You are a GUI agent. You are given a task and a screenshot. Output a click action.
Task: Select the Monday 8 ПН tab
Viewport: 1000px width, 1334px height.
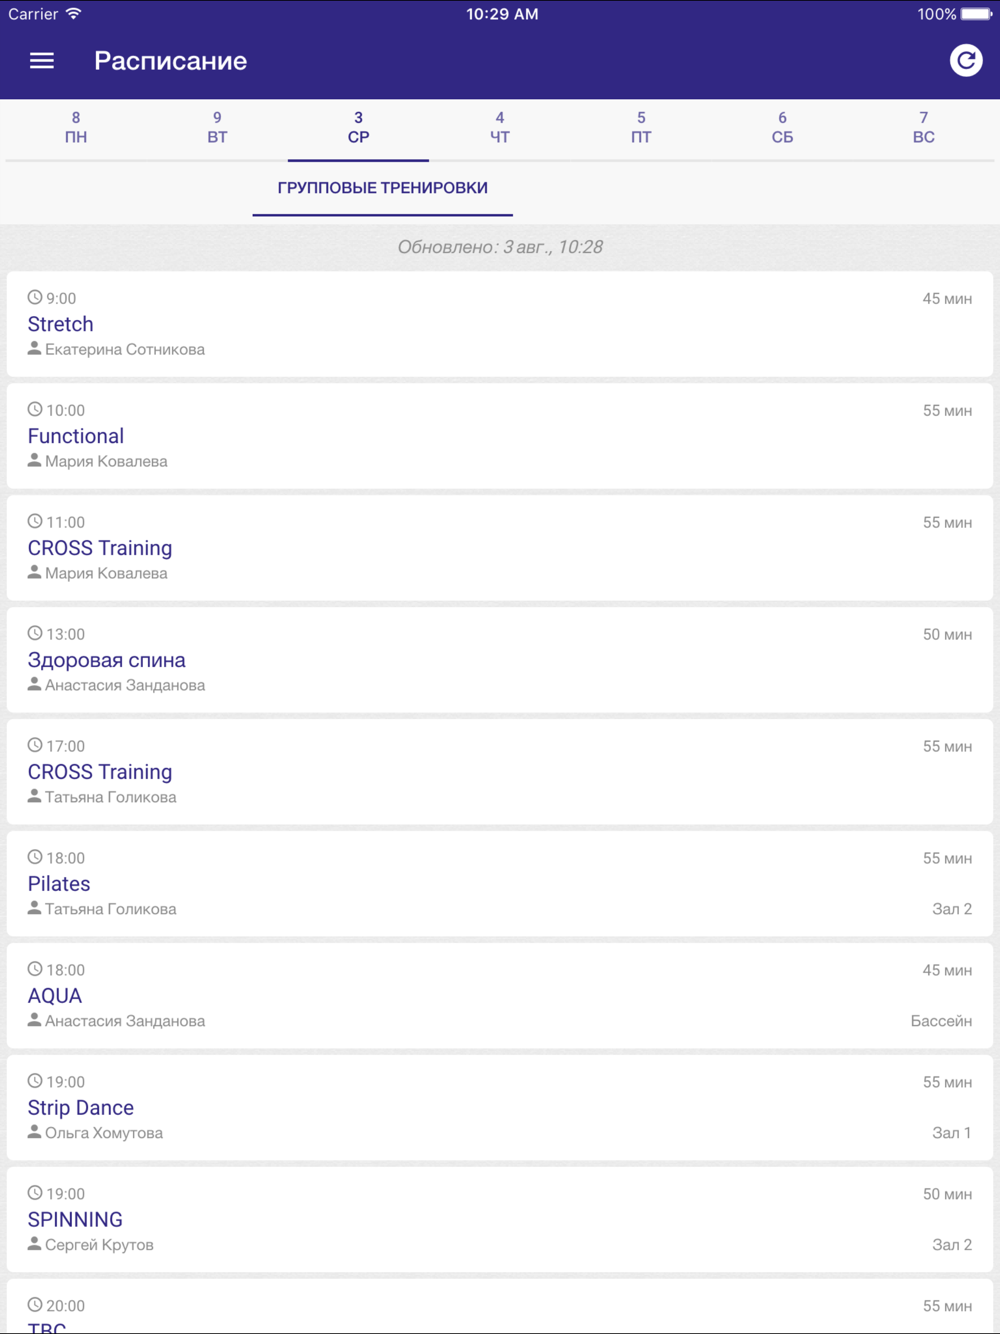[x=76, y=128]
